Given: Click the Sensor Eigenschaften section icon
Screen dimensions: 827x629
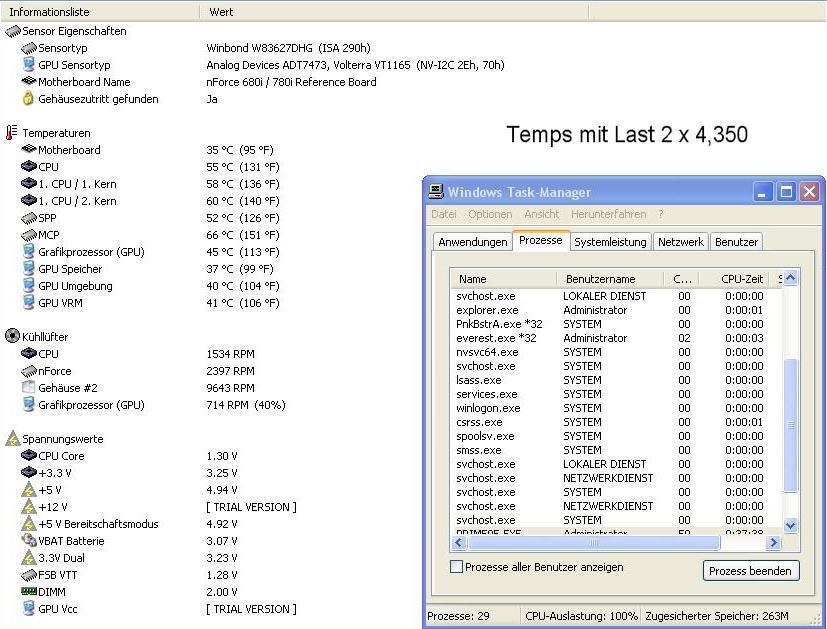Looking at the screenshot, I should (x=13, y=32).
